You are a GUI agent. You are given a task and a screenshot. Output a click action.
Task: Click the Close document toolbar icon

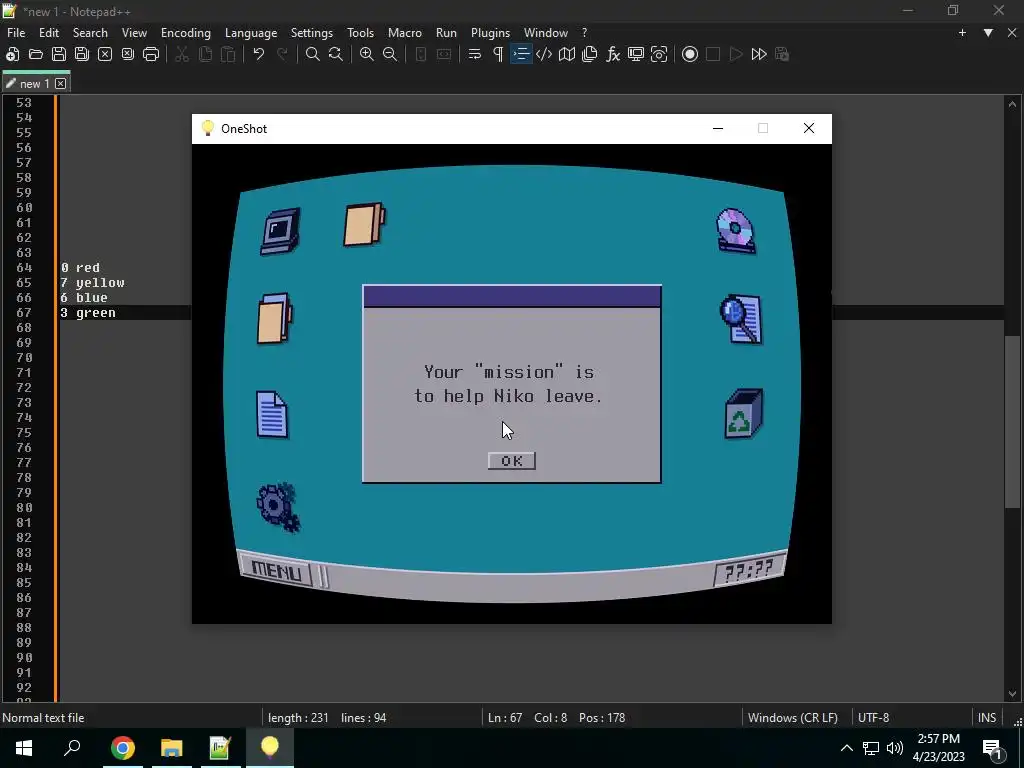(104, 54)
